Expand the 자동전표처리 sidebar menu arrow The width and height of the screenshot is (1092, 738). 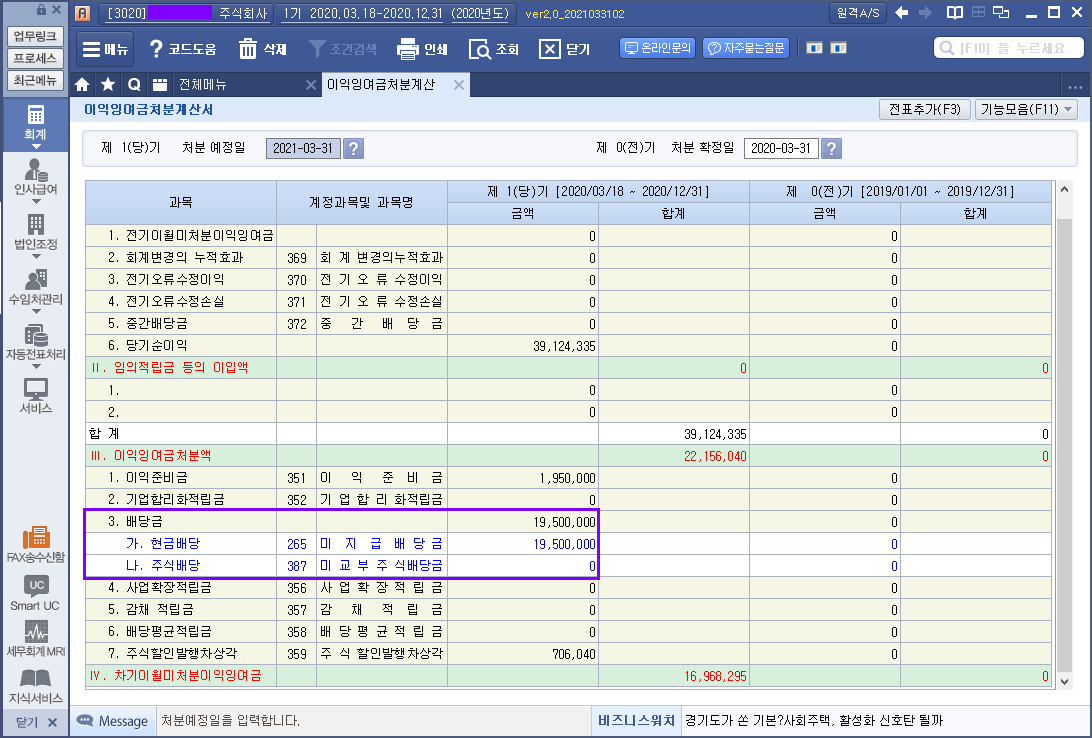point(35,368)
